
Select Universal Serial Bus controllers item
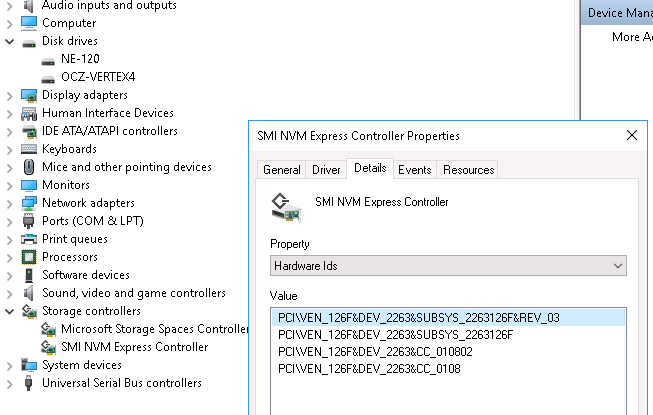[x=121, y=383]
